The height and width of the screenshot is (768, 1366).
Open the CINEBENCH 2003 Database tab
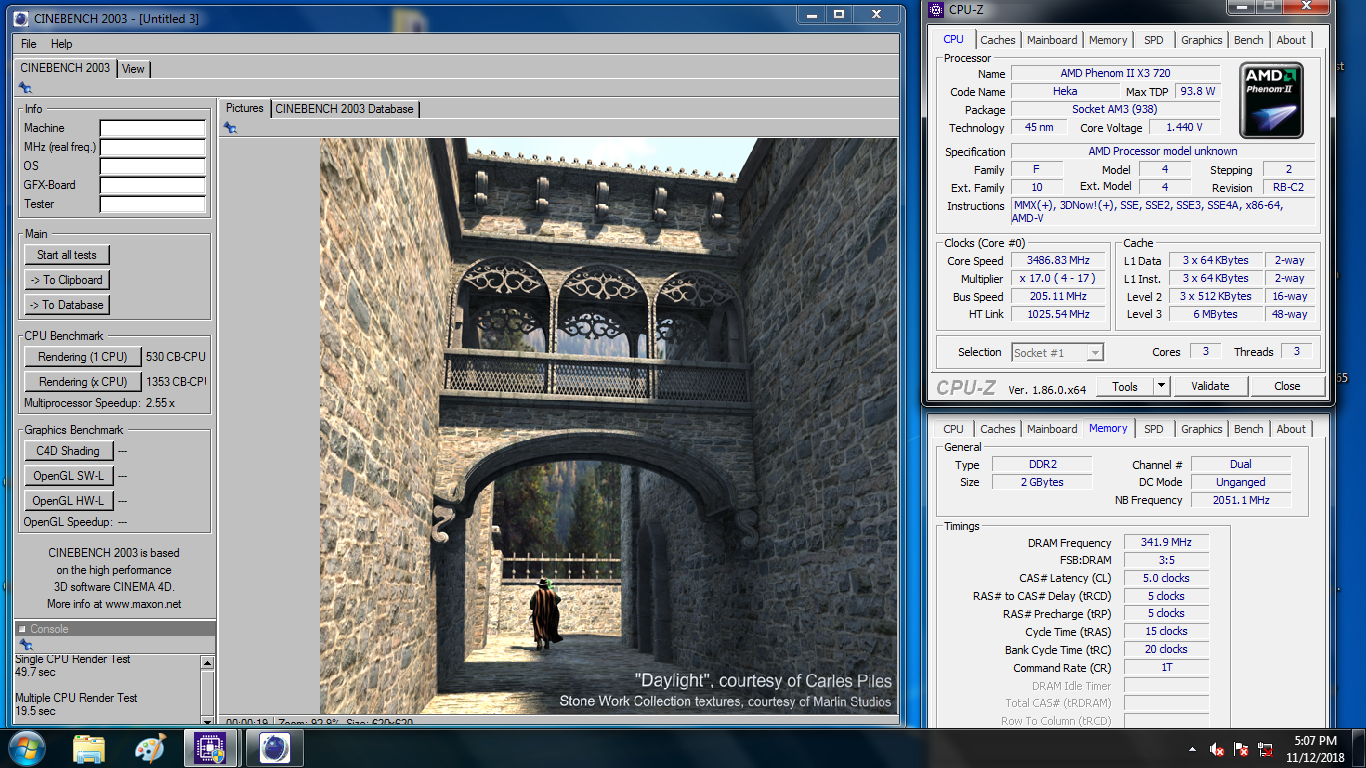coord(344,109)
